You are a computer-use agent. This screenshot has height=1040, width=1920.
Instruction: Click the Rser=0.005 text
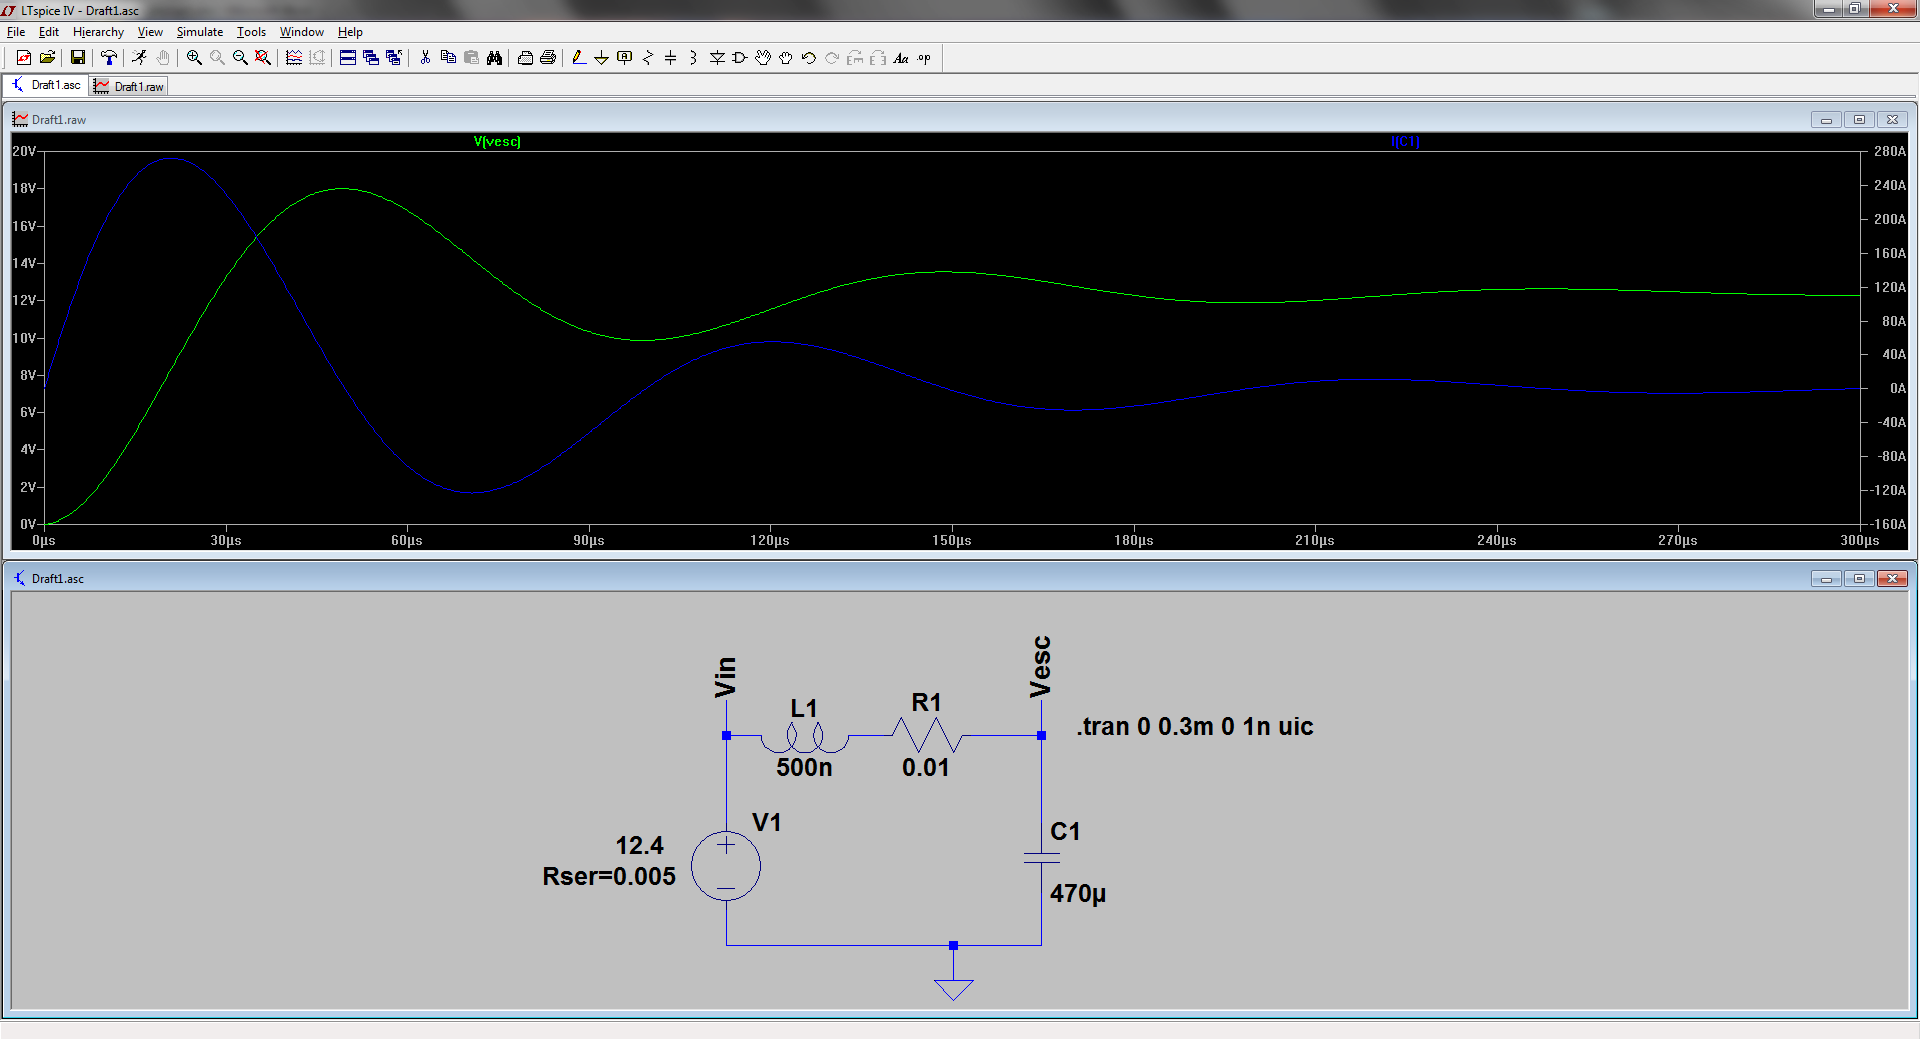(609, 876)
